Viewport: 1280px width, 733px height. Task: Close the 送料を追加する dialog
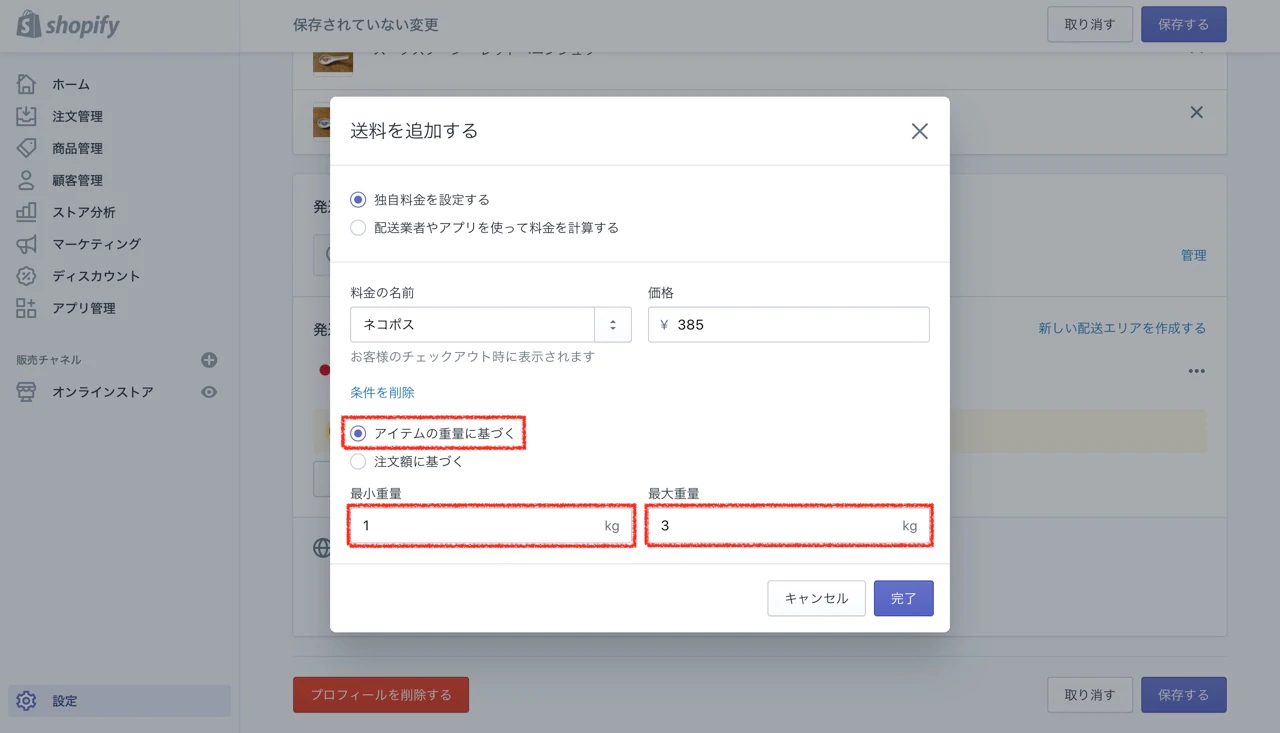pos(920,131)
